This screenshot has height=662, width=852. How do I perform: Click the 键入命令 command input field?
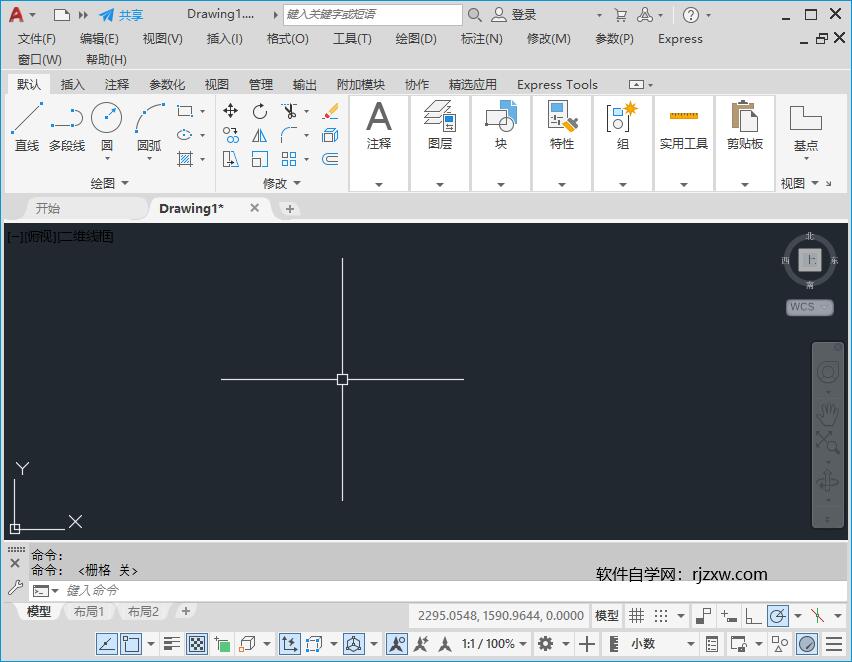pos(435,590)
